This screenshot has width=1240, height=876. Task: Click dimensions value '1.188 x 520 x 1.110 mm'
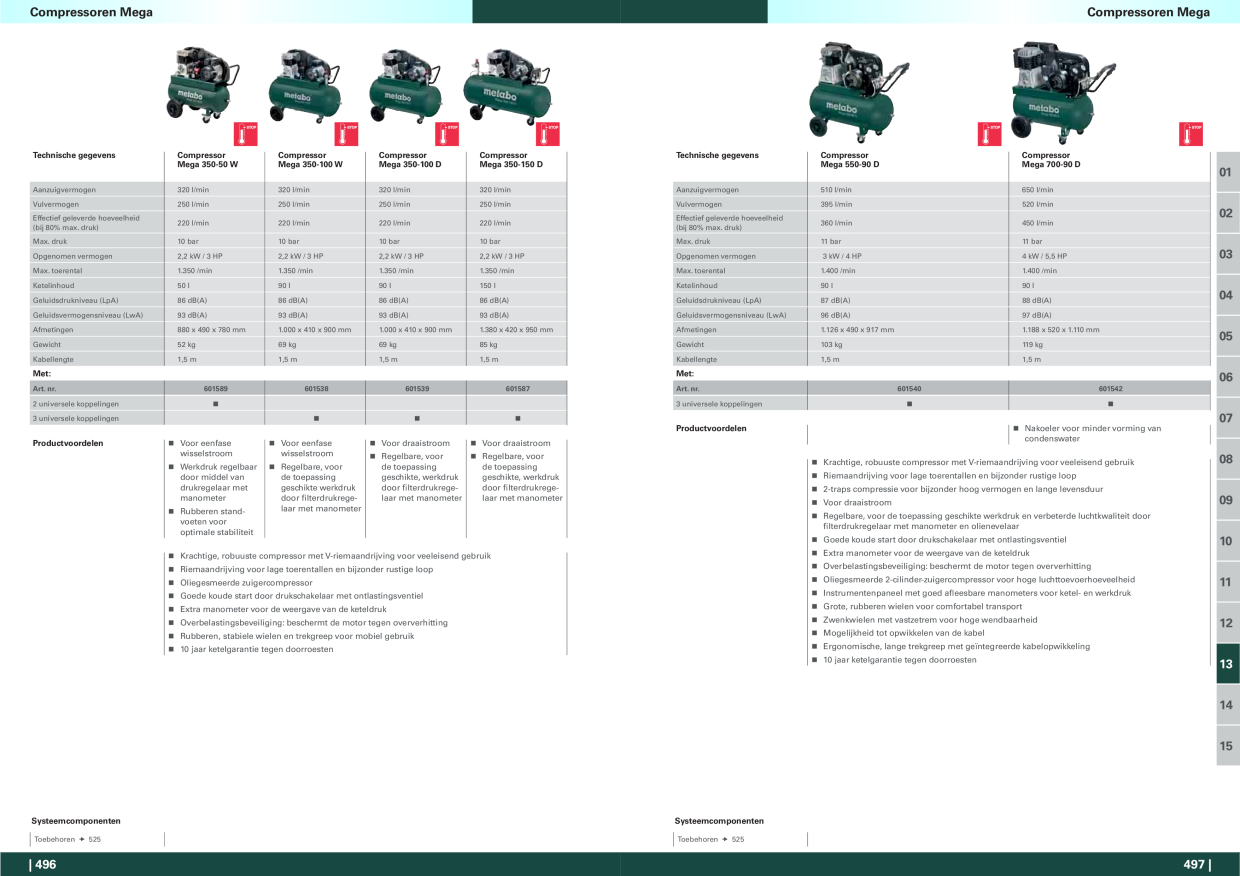(x=1061, y=329)
